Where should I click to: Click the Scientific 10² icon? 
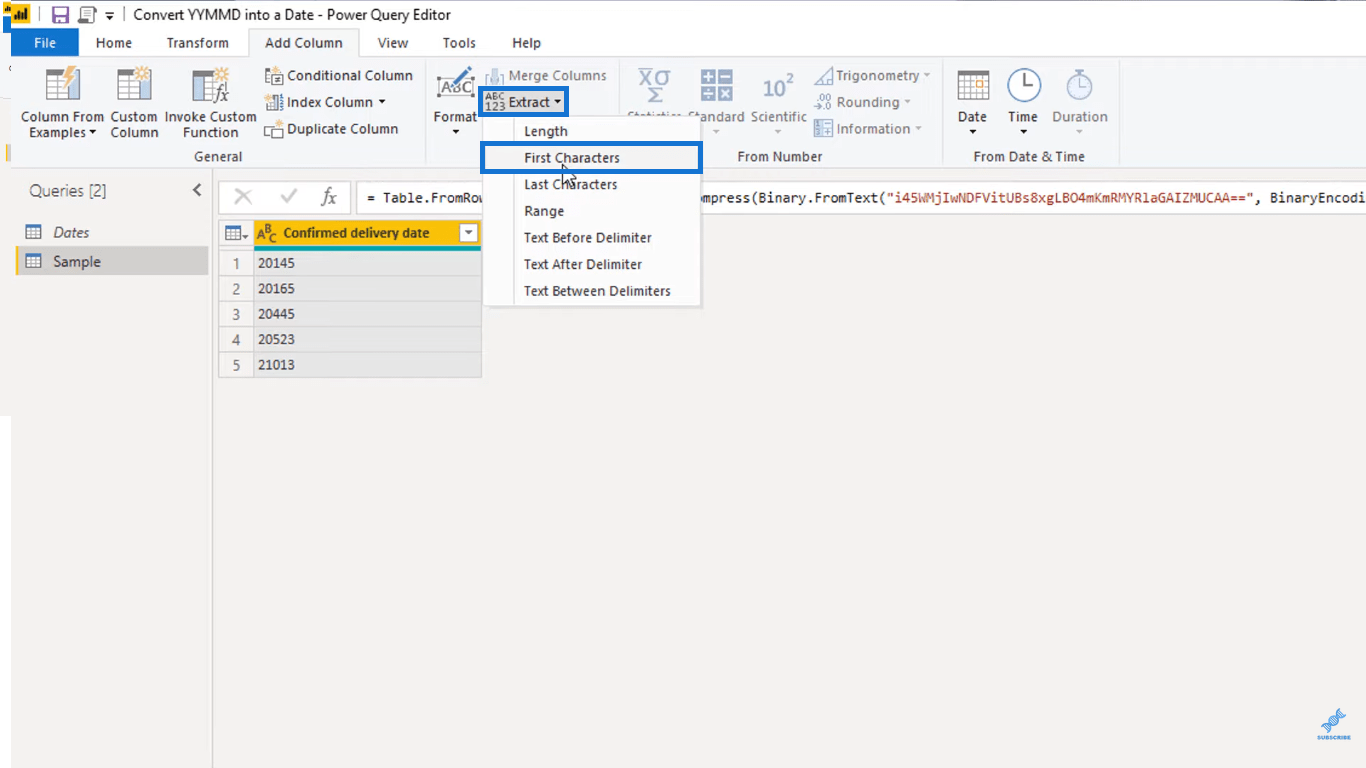[x=778, y=87]
